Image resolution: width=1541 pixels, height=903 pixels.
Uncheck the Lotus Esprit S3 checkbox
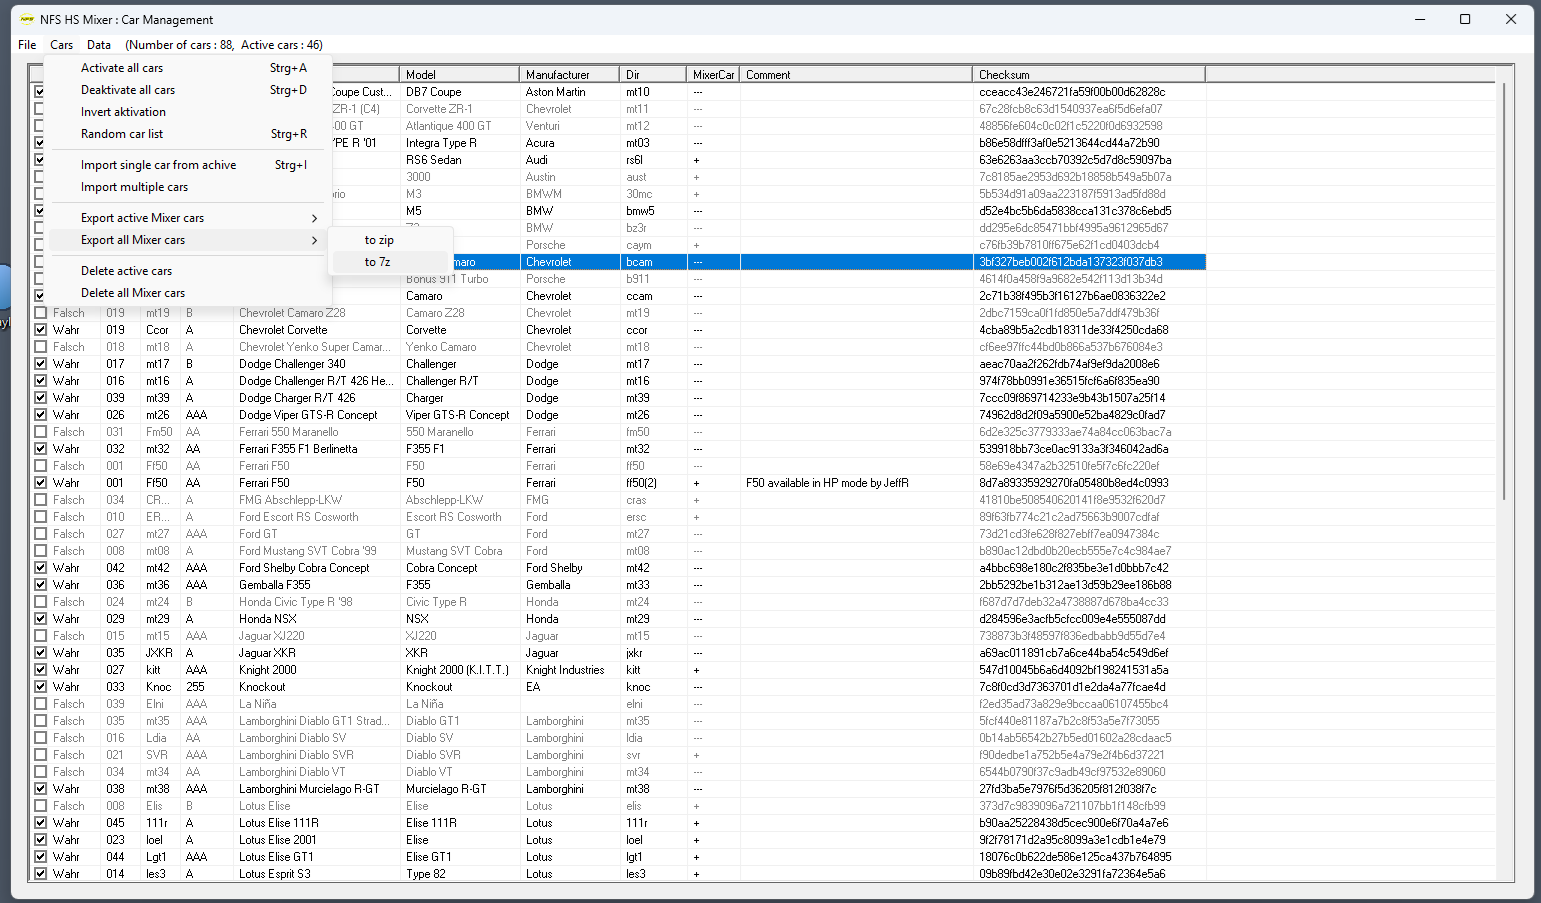[x=41, y=874]
